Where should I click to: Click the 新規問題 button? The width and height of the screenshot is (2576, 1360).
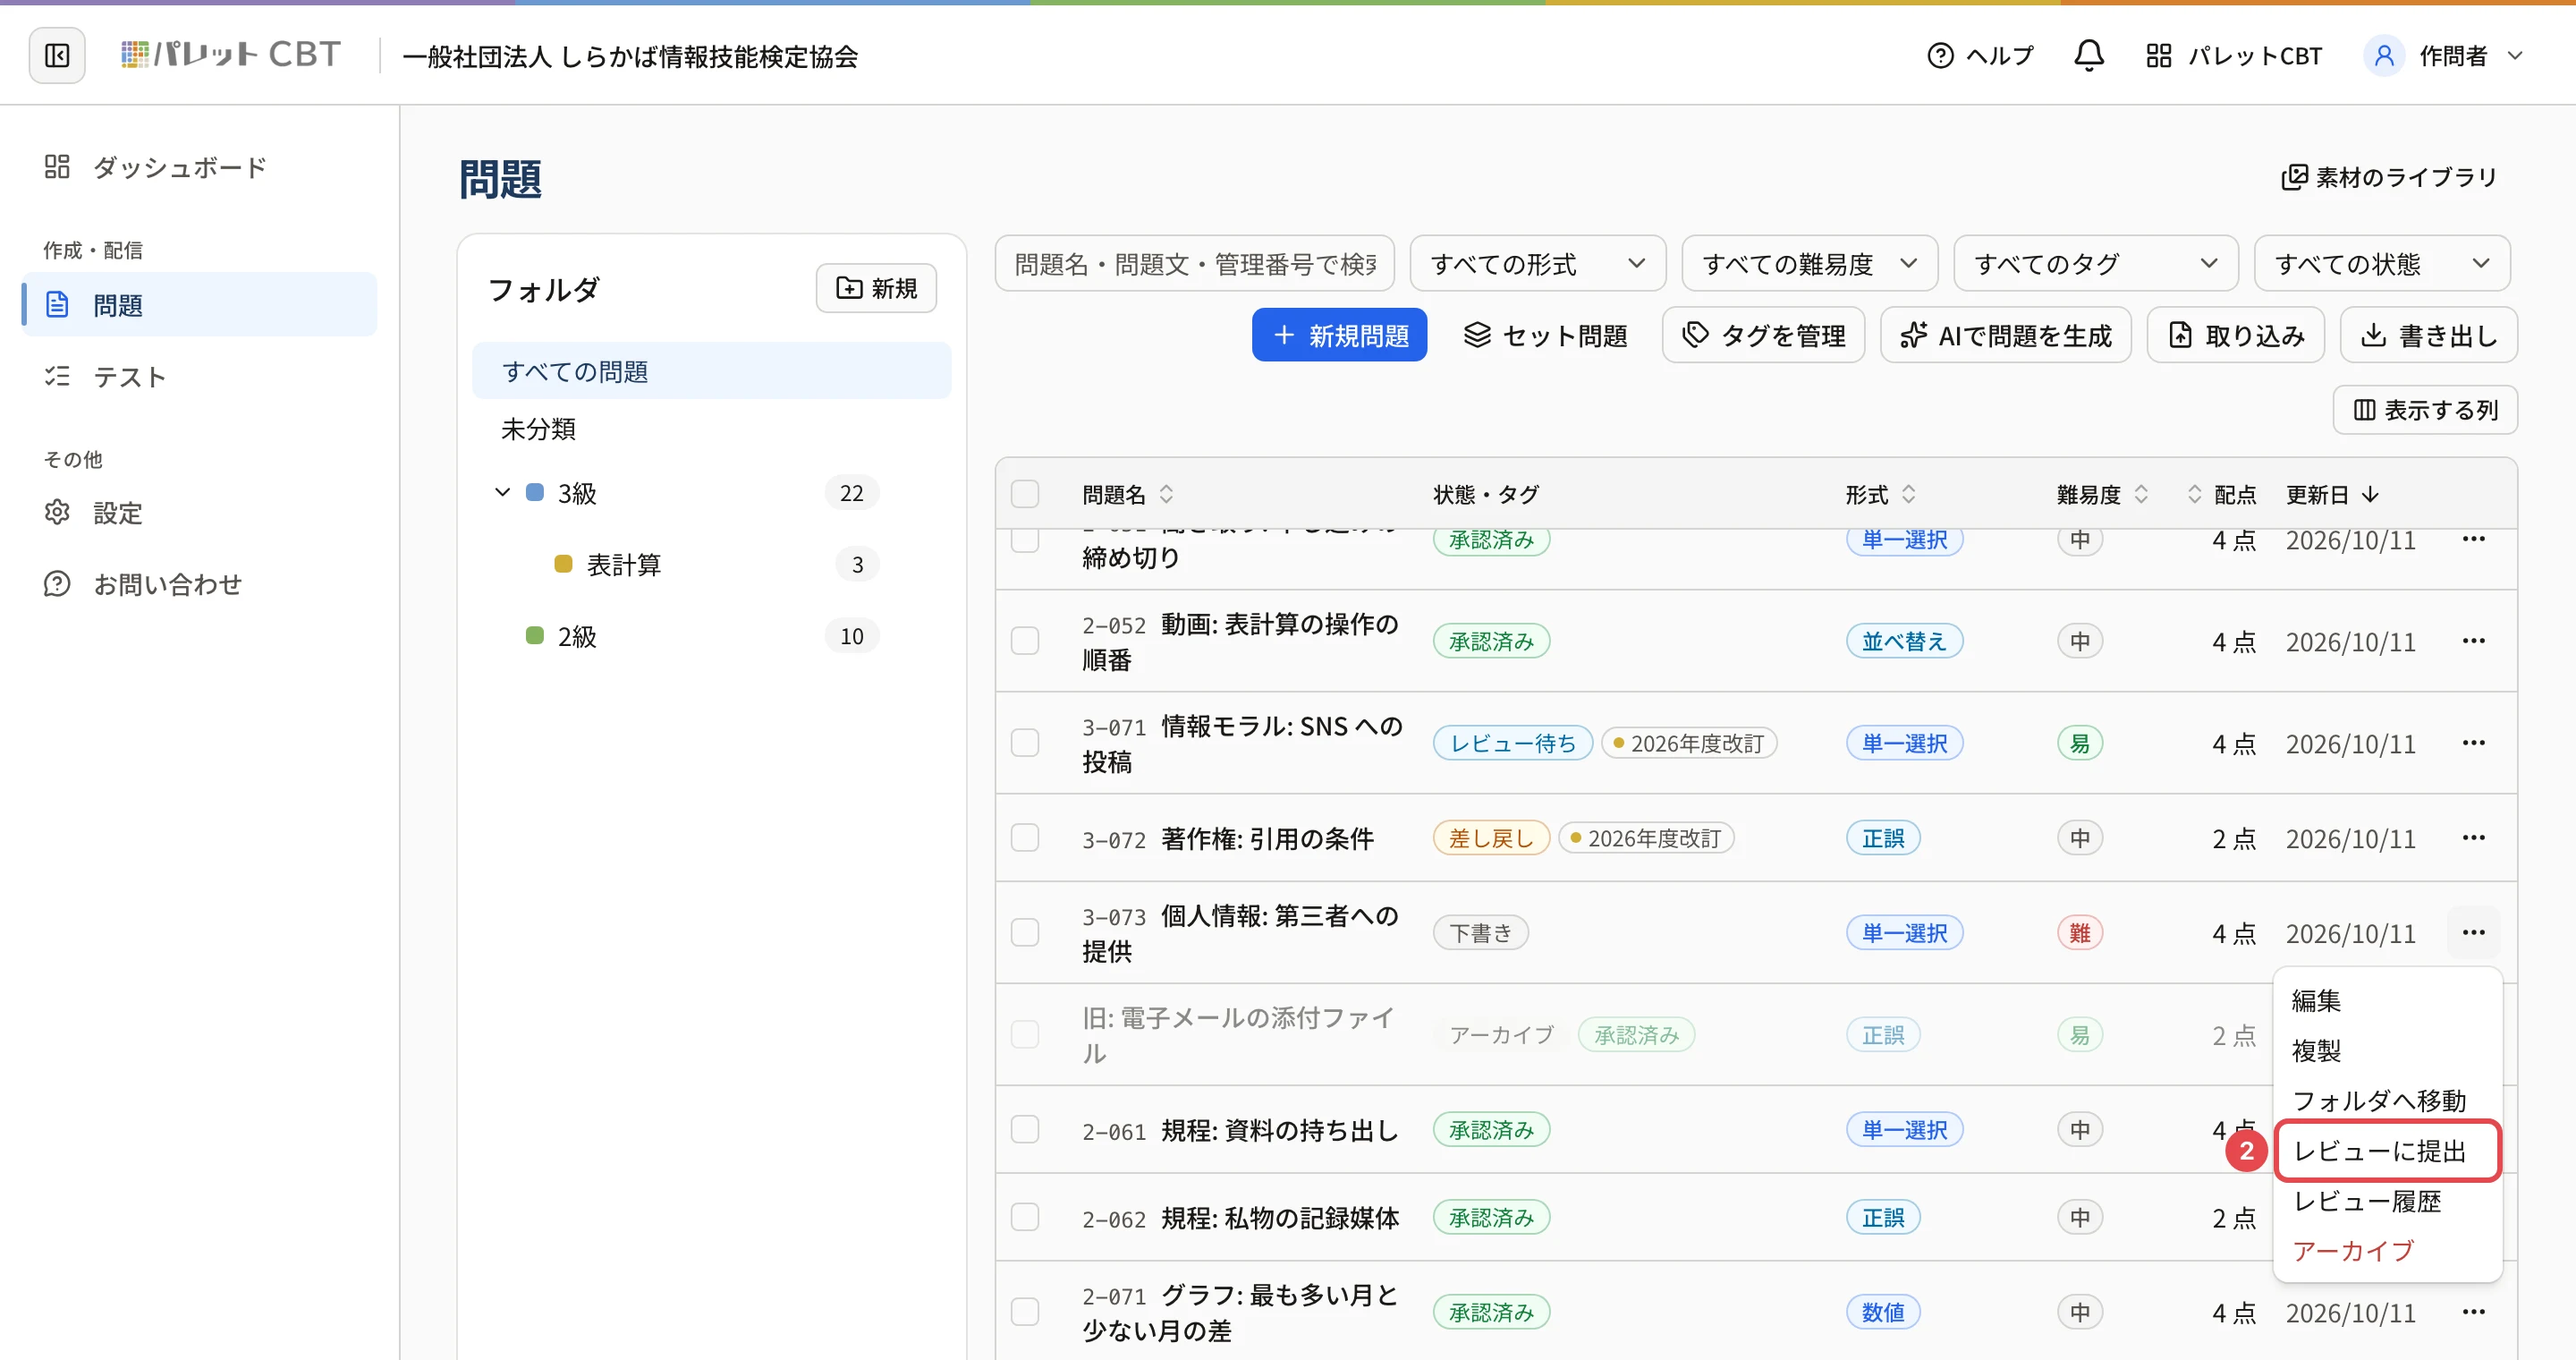pyautogui.click(x=1339, y=335)
